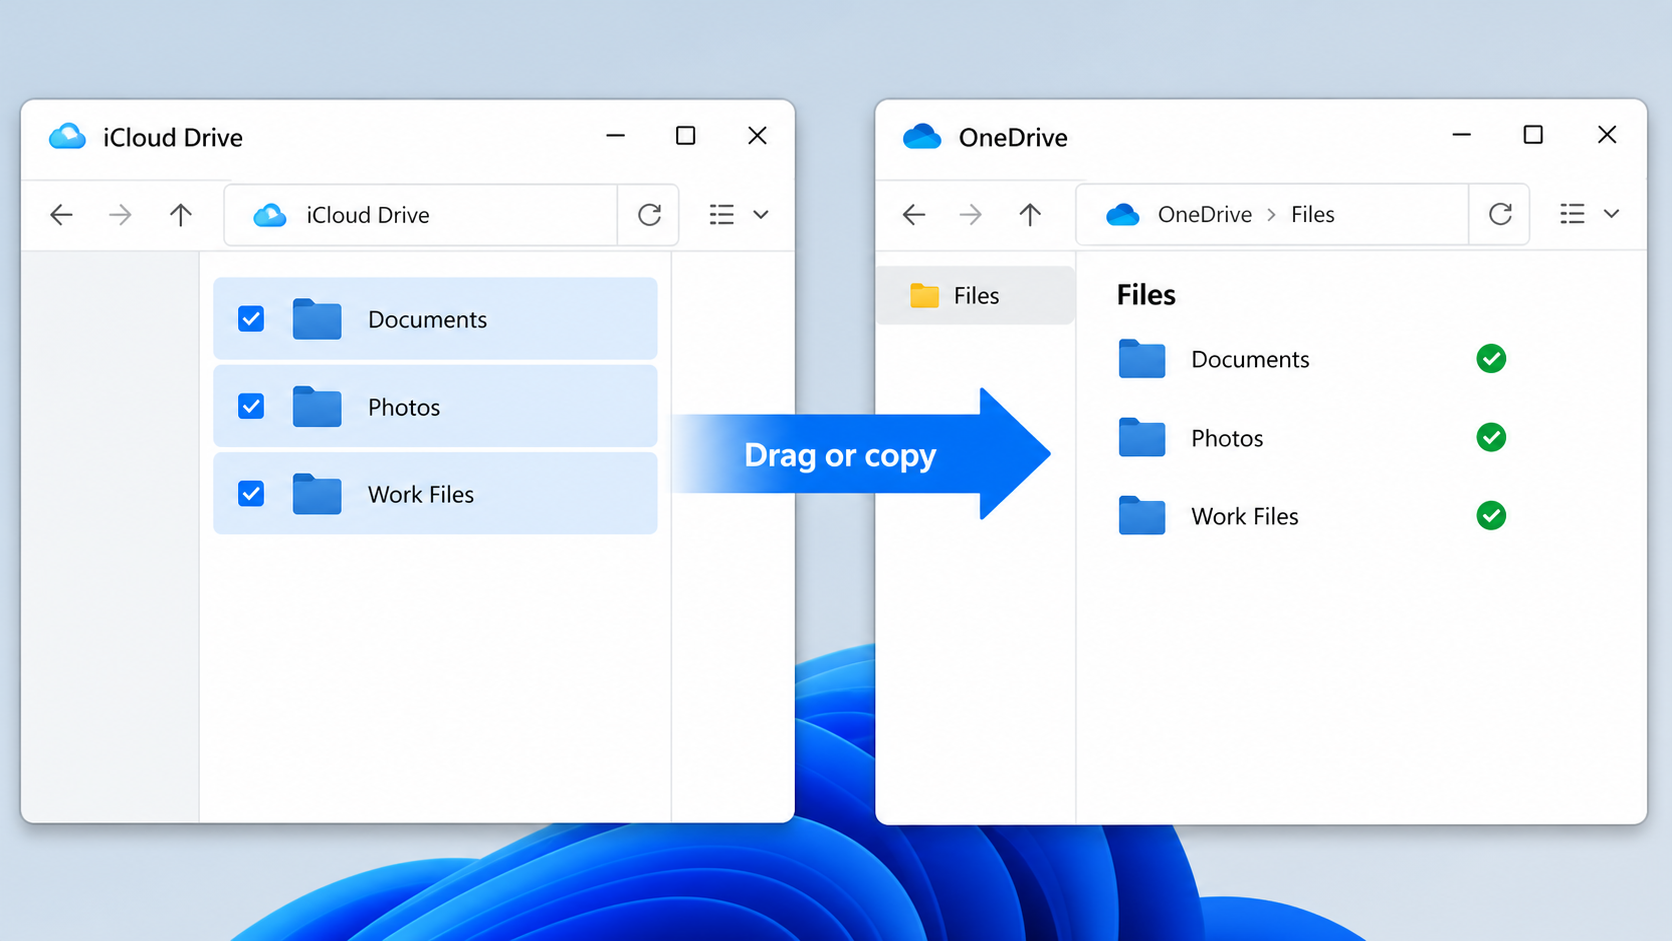Uncheck the Documents checkbox in iCloud Drive
Viewport: 1672px width, 941px height.
click(251, 319)
